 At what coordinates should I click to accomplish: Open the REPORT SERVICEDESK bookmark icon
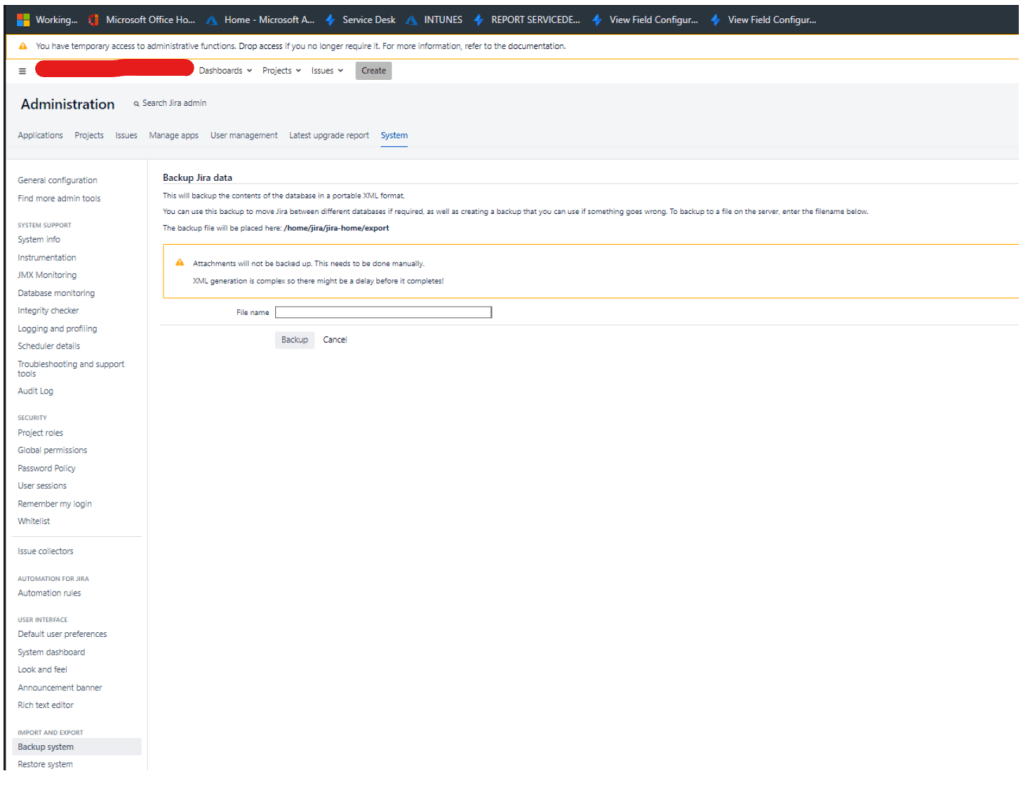[x=479, y=19]
